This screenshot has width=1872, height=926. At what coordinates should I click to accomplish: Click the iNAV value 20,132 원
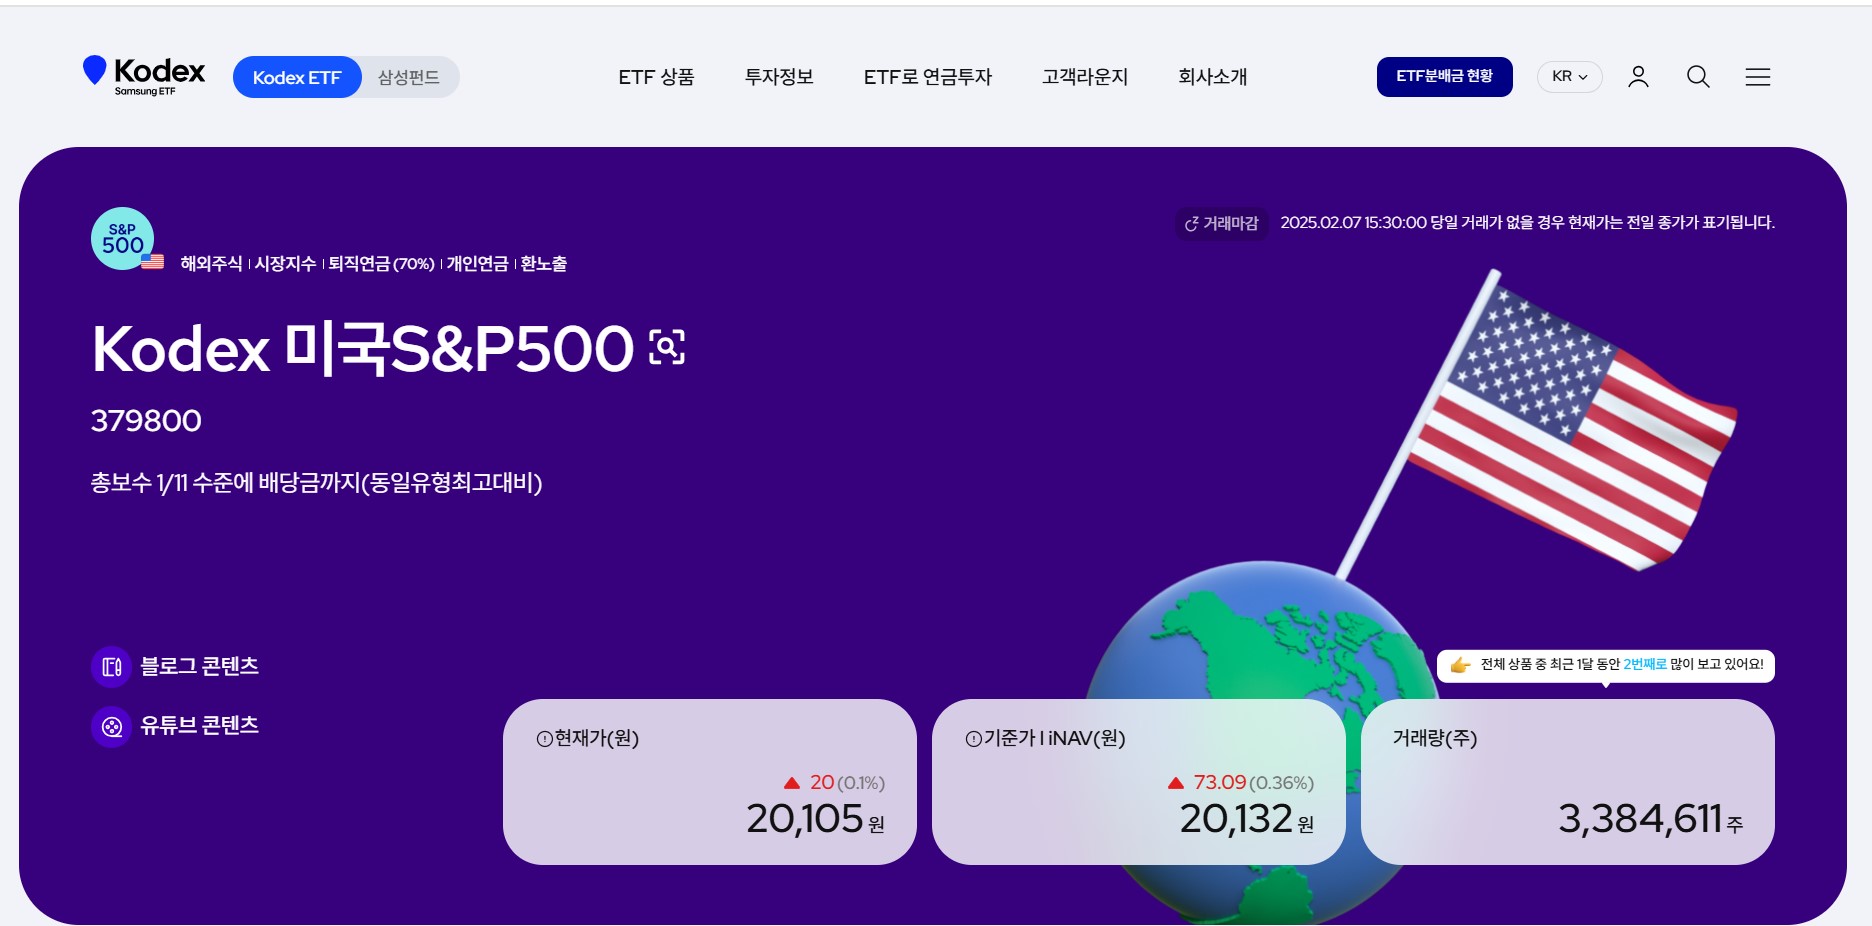pos(1247,819)
